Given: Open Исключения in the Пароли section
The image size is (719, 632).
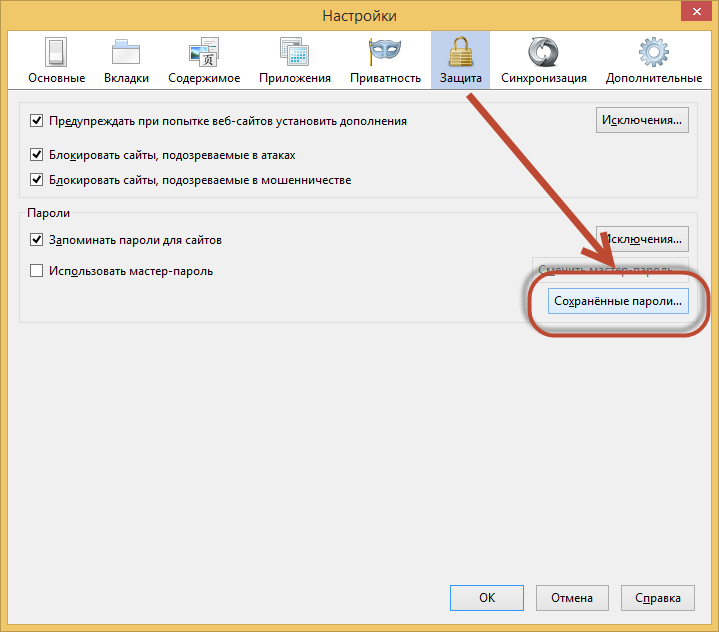Looking at the screenshot, I should [642, 240].
